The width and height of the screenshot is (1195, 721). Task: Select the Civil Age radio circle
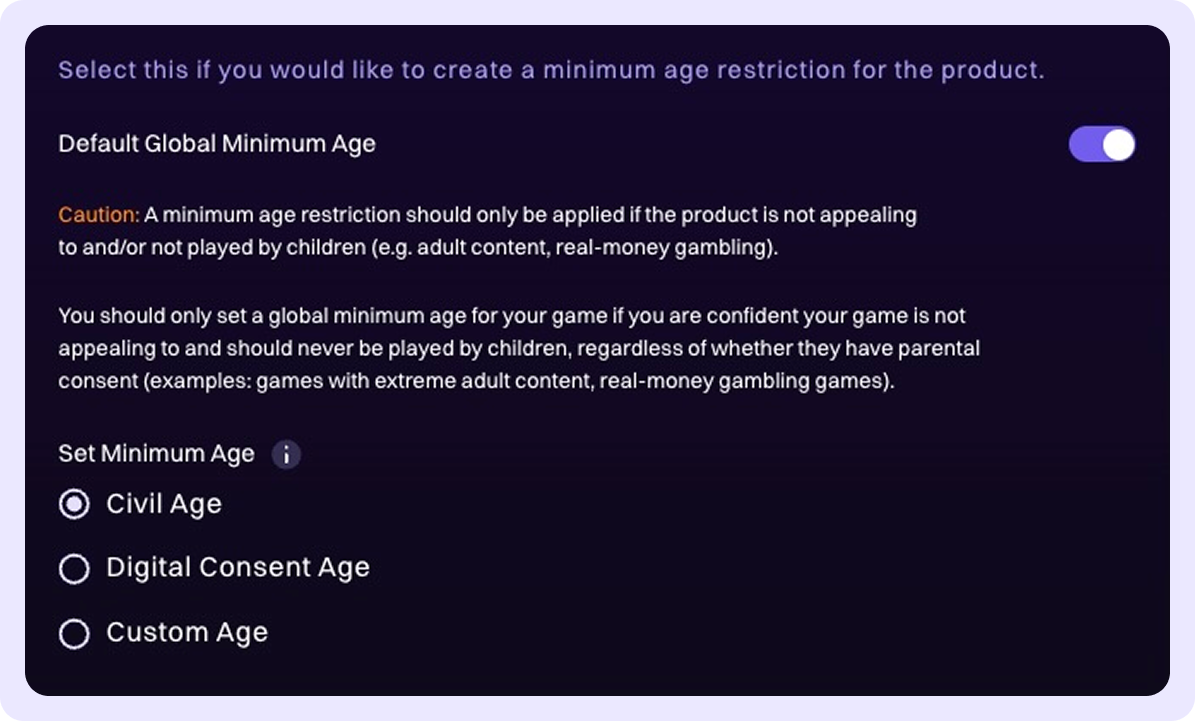click(74, 505)
